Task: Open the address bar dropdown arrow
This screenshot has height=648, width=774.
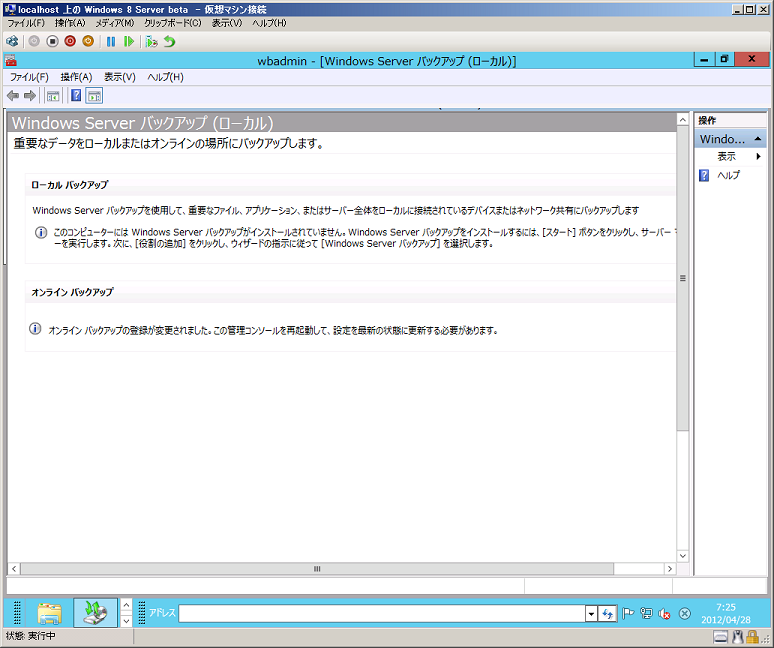Action: [x=591, y=613]
